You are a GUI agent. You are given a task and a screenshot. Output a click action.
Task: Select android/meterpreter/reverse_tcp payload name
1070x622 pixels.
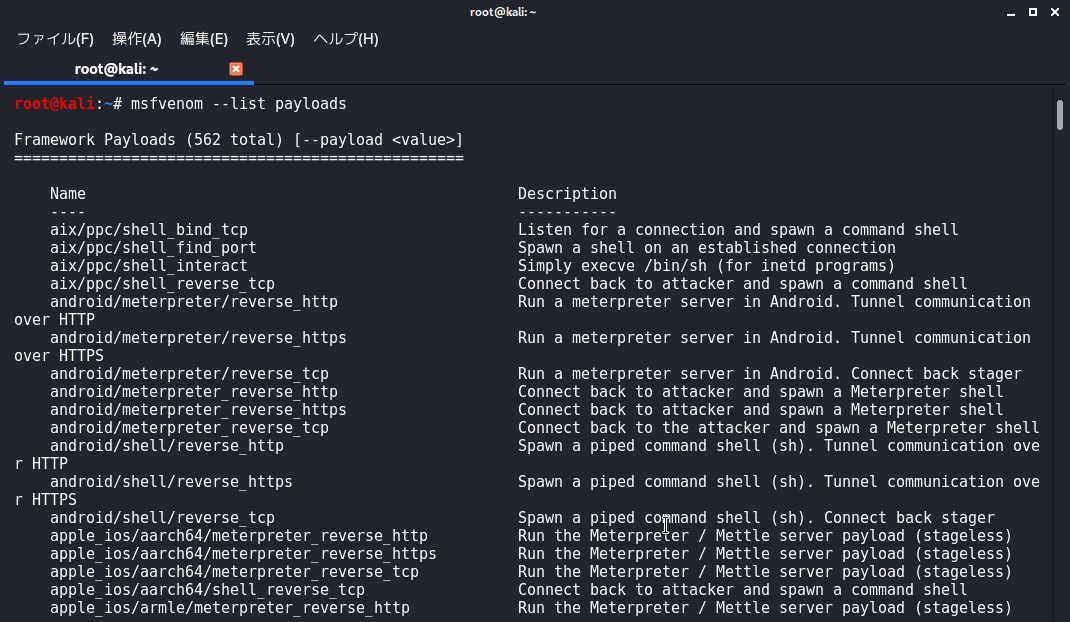tap(190, 374)
